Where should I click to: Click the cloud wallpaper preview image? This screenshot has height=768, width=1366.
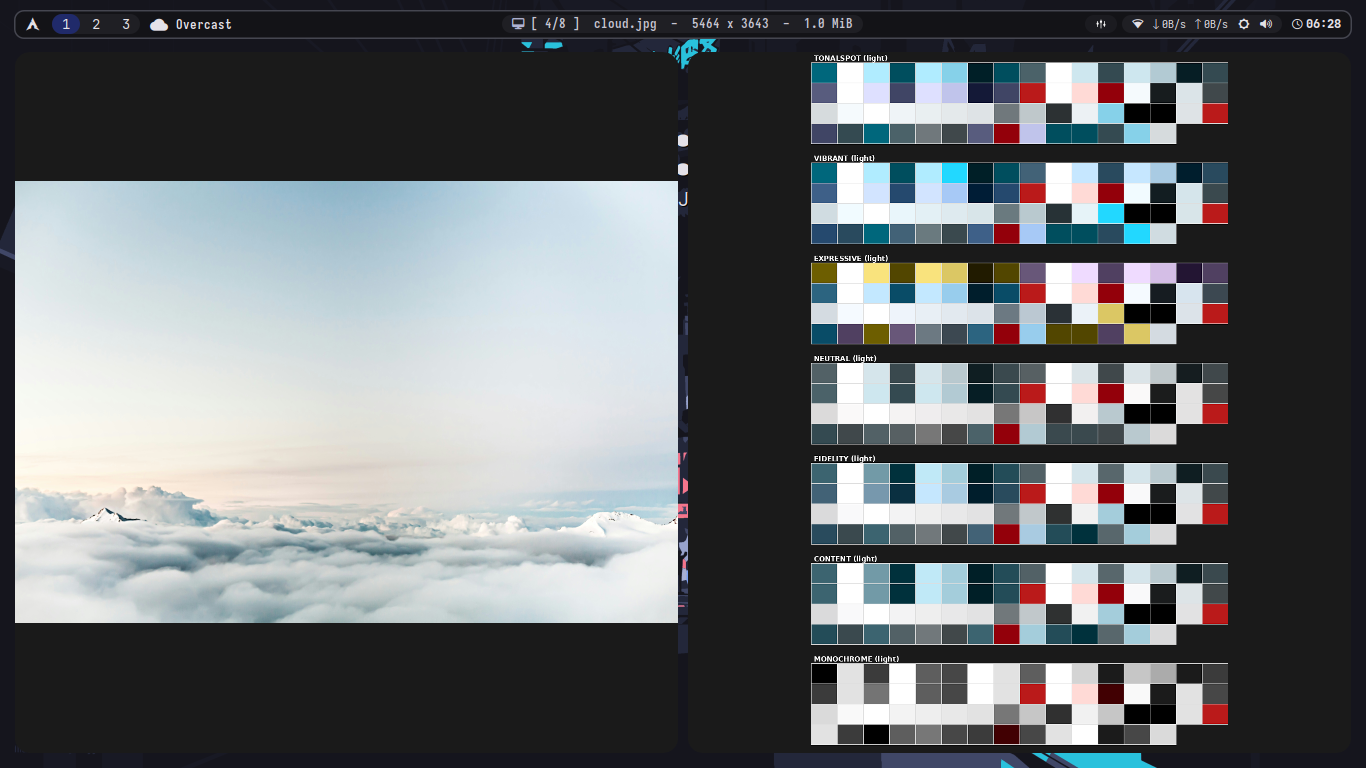[345, 400]
